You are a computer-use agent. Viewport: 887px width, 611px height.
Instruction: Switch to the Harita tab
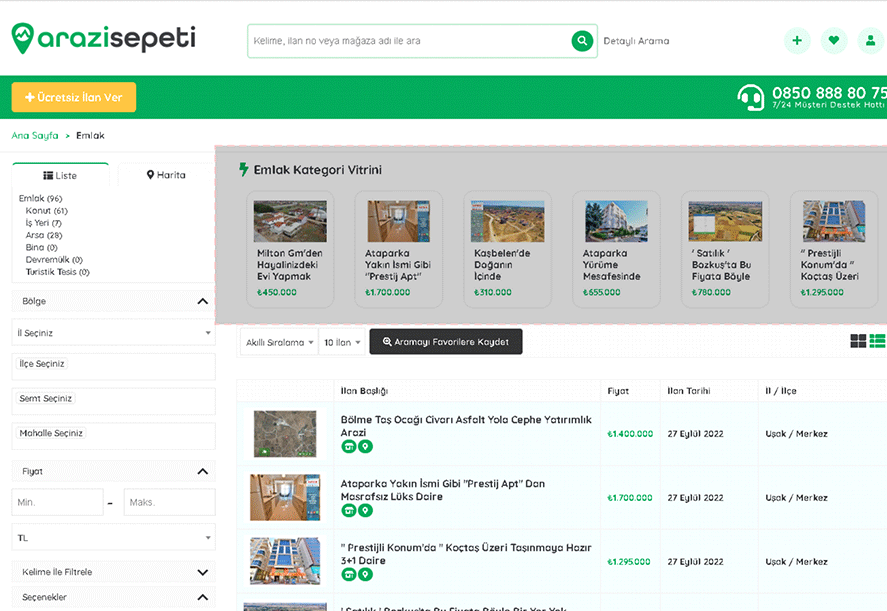coord(166,175)
